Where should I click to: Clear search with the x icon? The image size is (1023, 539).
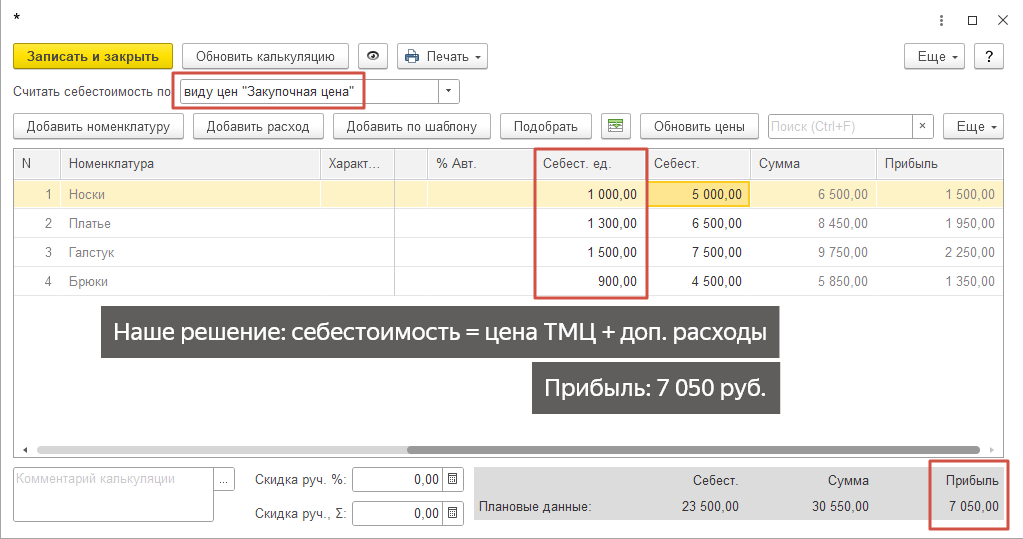[923, 127]
